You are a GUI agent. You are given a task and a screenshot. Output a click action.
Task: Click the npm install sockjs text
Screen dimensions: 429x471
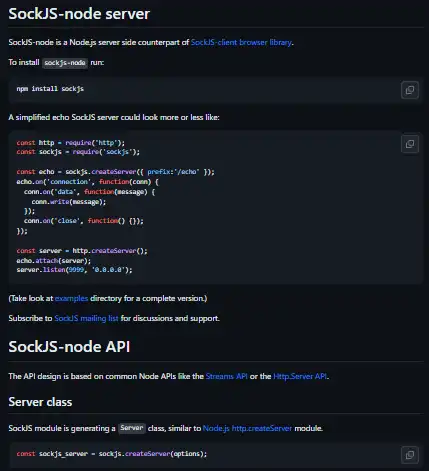pyautogui.click(x=50, y=89)
